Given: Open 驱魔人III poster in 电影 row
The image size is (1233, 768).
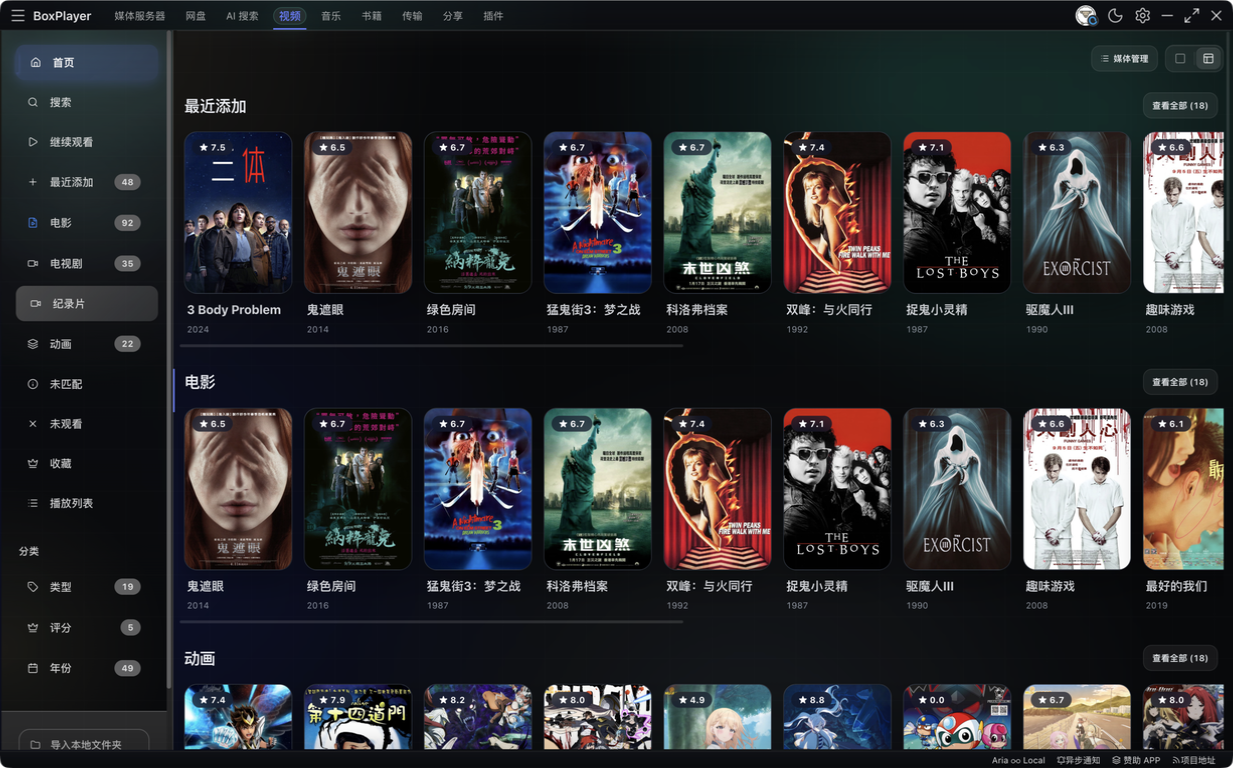Looking at the screenshot, I should pyautogui.click(x=957, y=489).
